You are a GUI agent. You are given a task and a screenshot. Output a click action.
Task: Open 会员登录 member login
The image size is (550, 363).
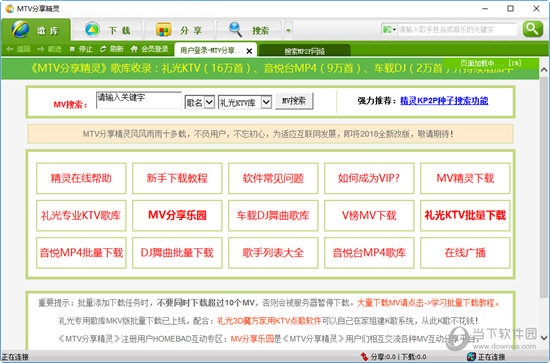(x=149, y=49)
